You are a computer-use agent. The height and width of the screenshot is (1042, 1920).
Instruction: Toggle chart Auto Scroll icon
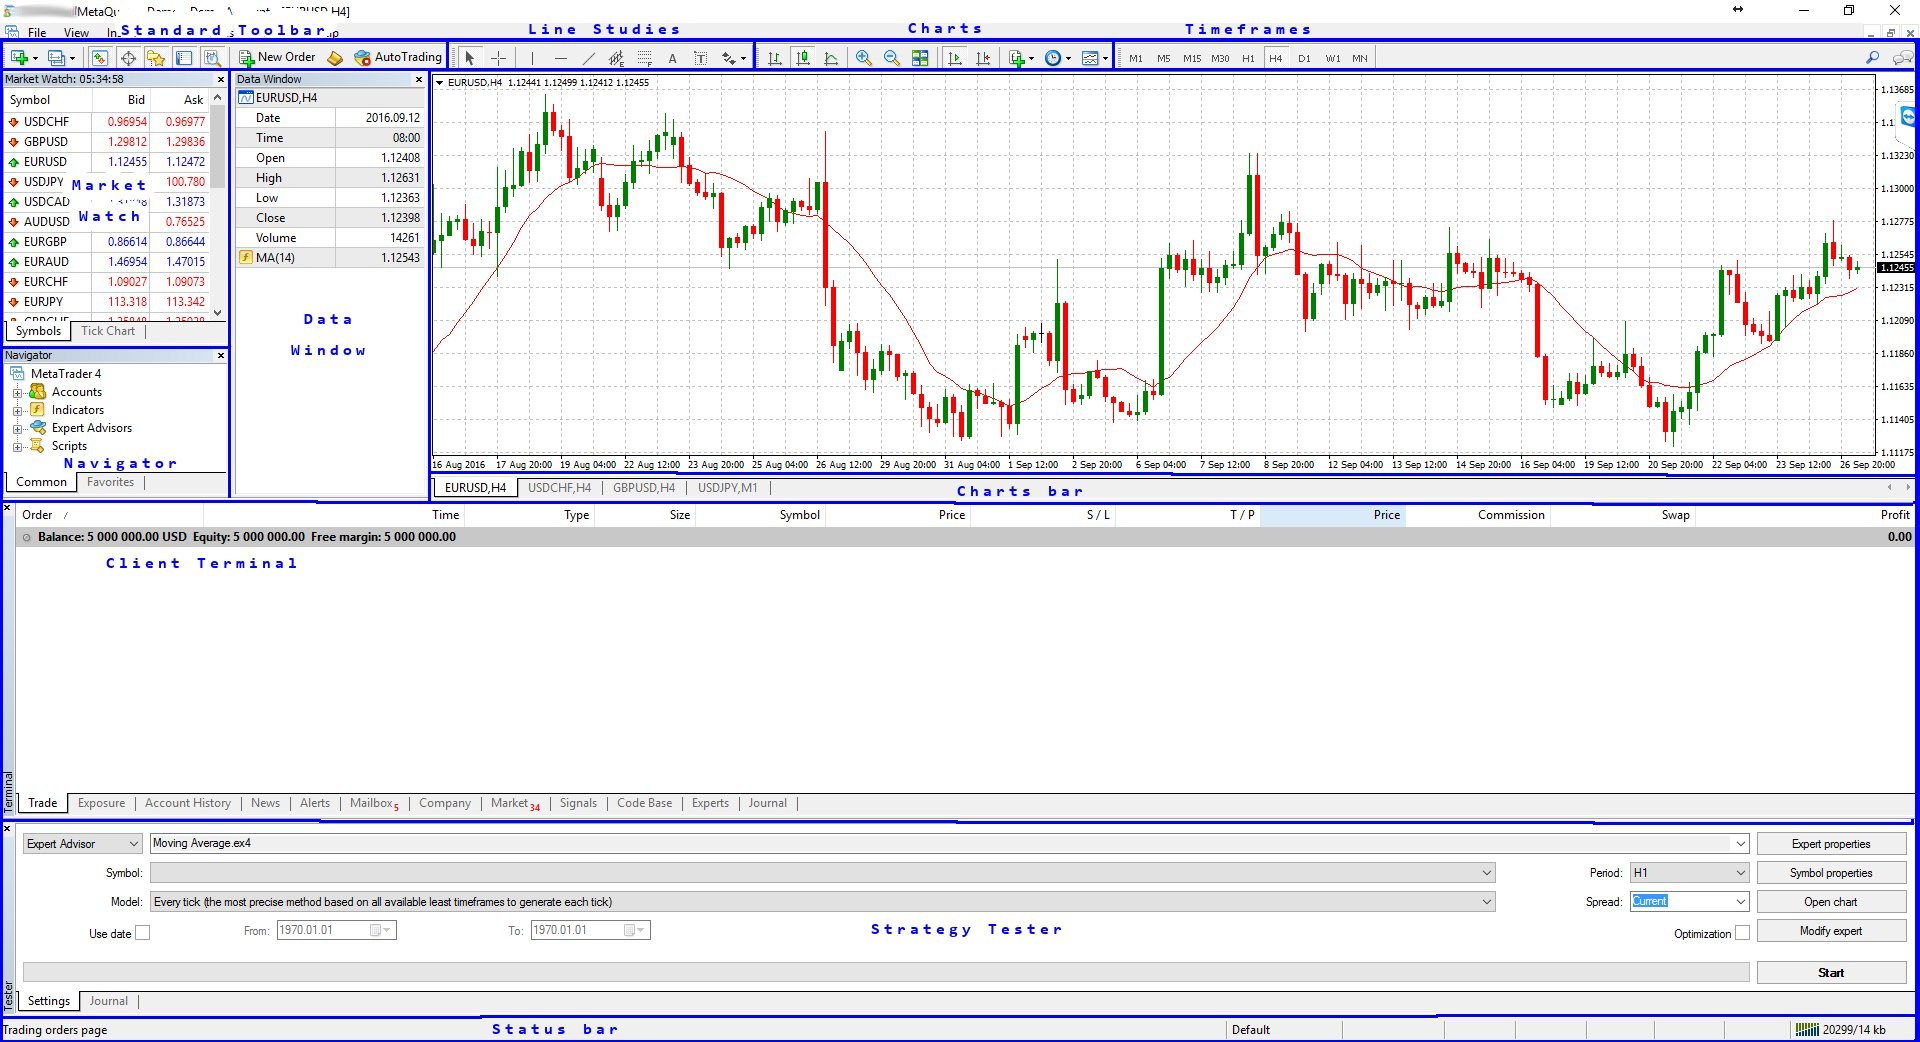tap(955, 58)
